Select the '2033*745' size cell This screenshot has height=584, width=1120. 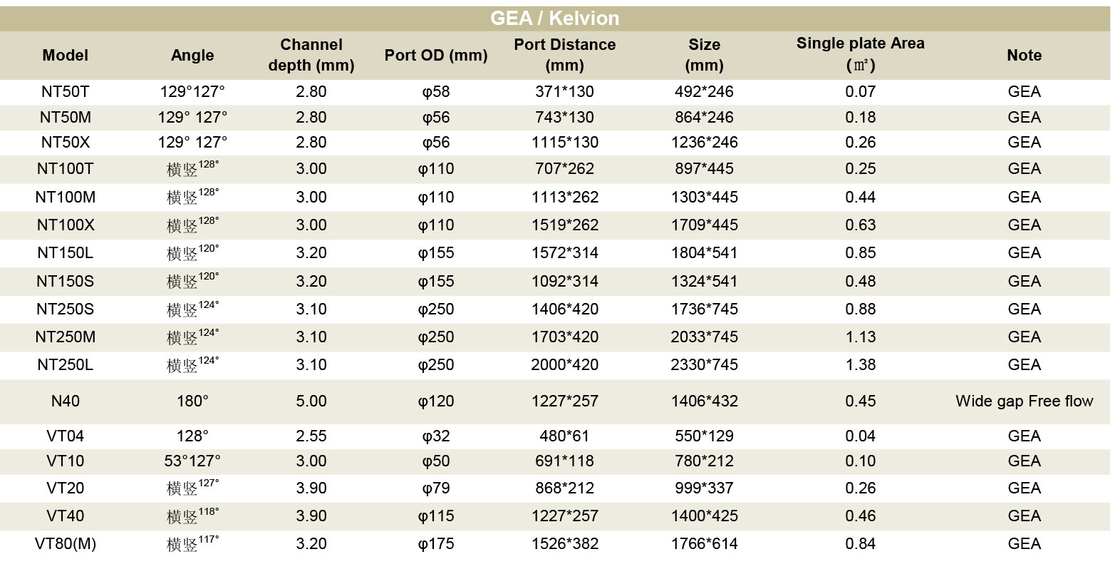(x=704, y=337)
